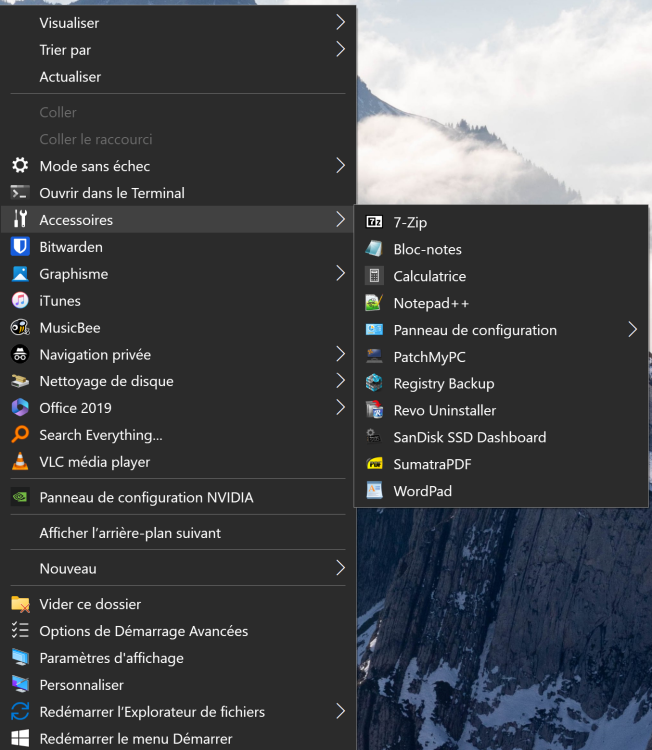Click the Office 2019 icon

(x=20, y=408)
